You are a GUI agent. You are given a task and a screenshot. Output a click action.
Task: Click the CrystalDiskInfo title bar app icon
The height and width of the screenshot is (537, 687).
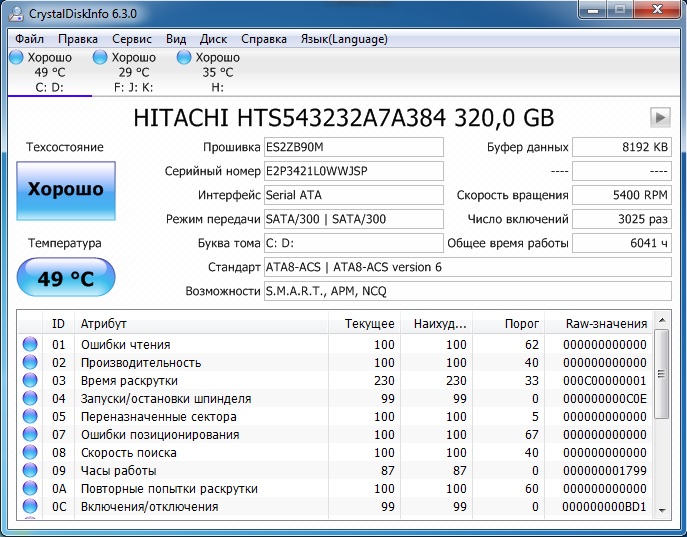click(16, 14)
